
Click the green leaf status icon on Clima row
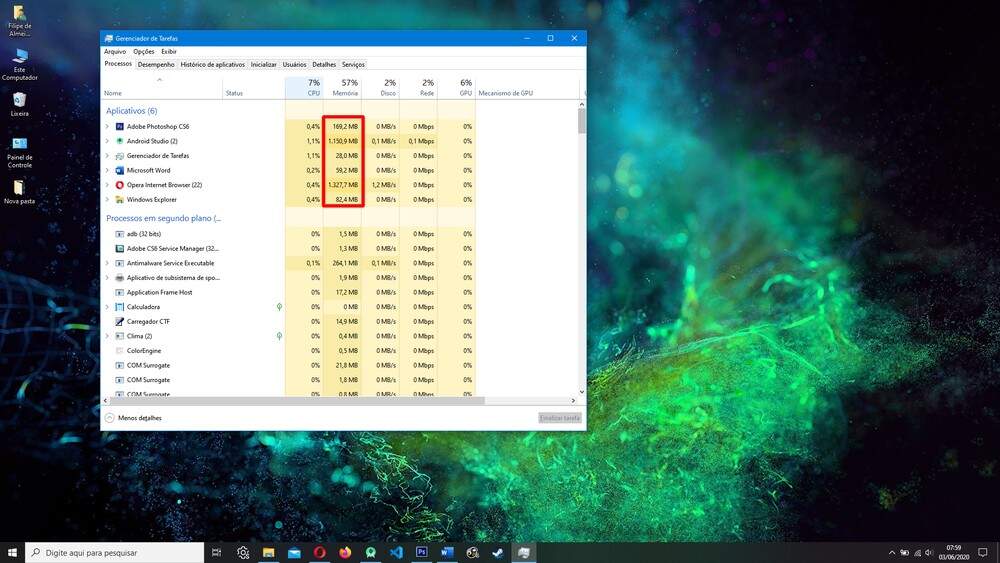pyautogui.click(x=279, y=336)
